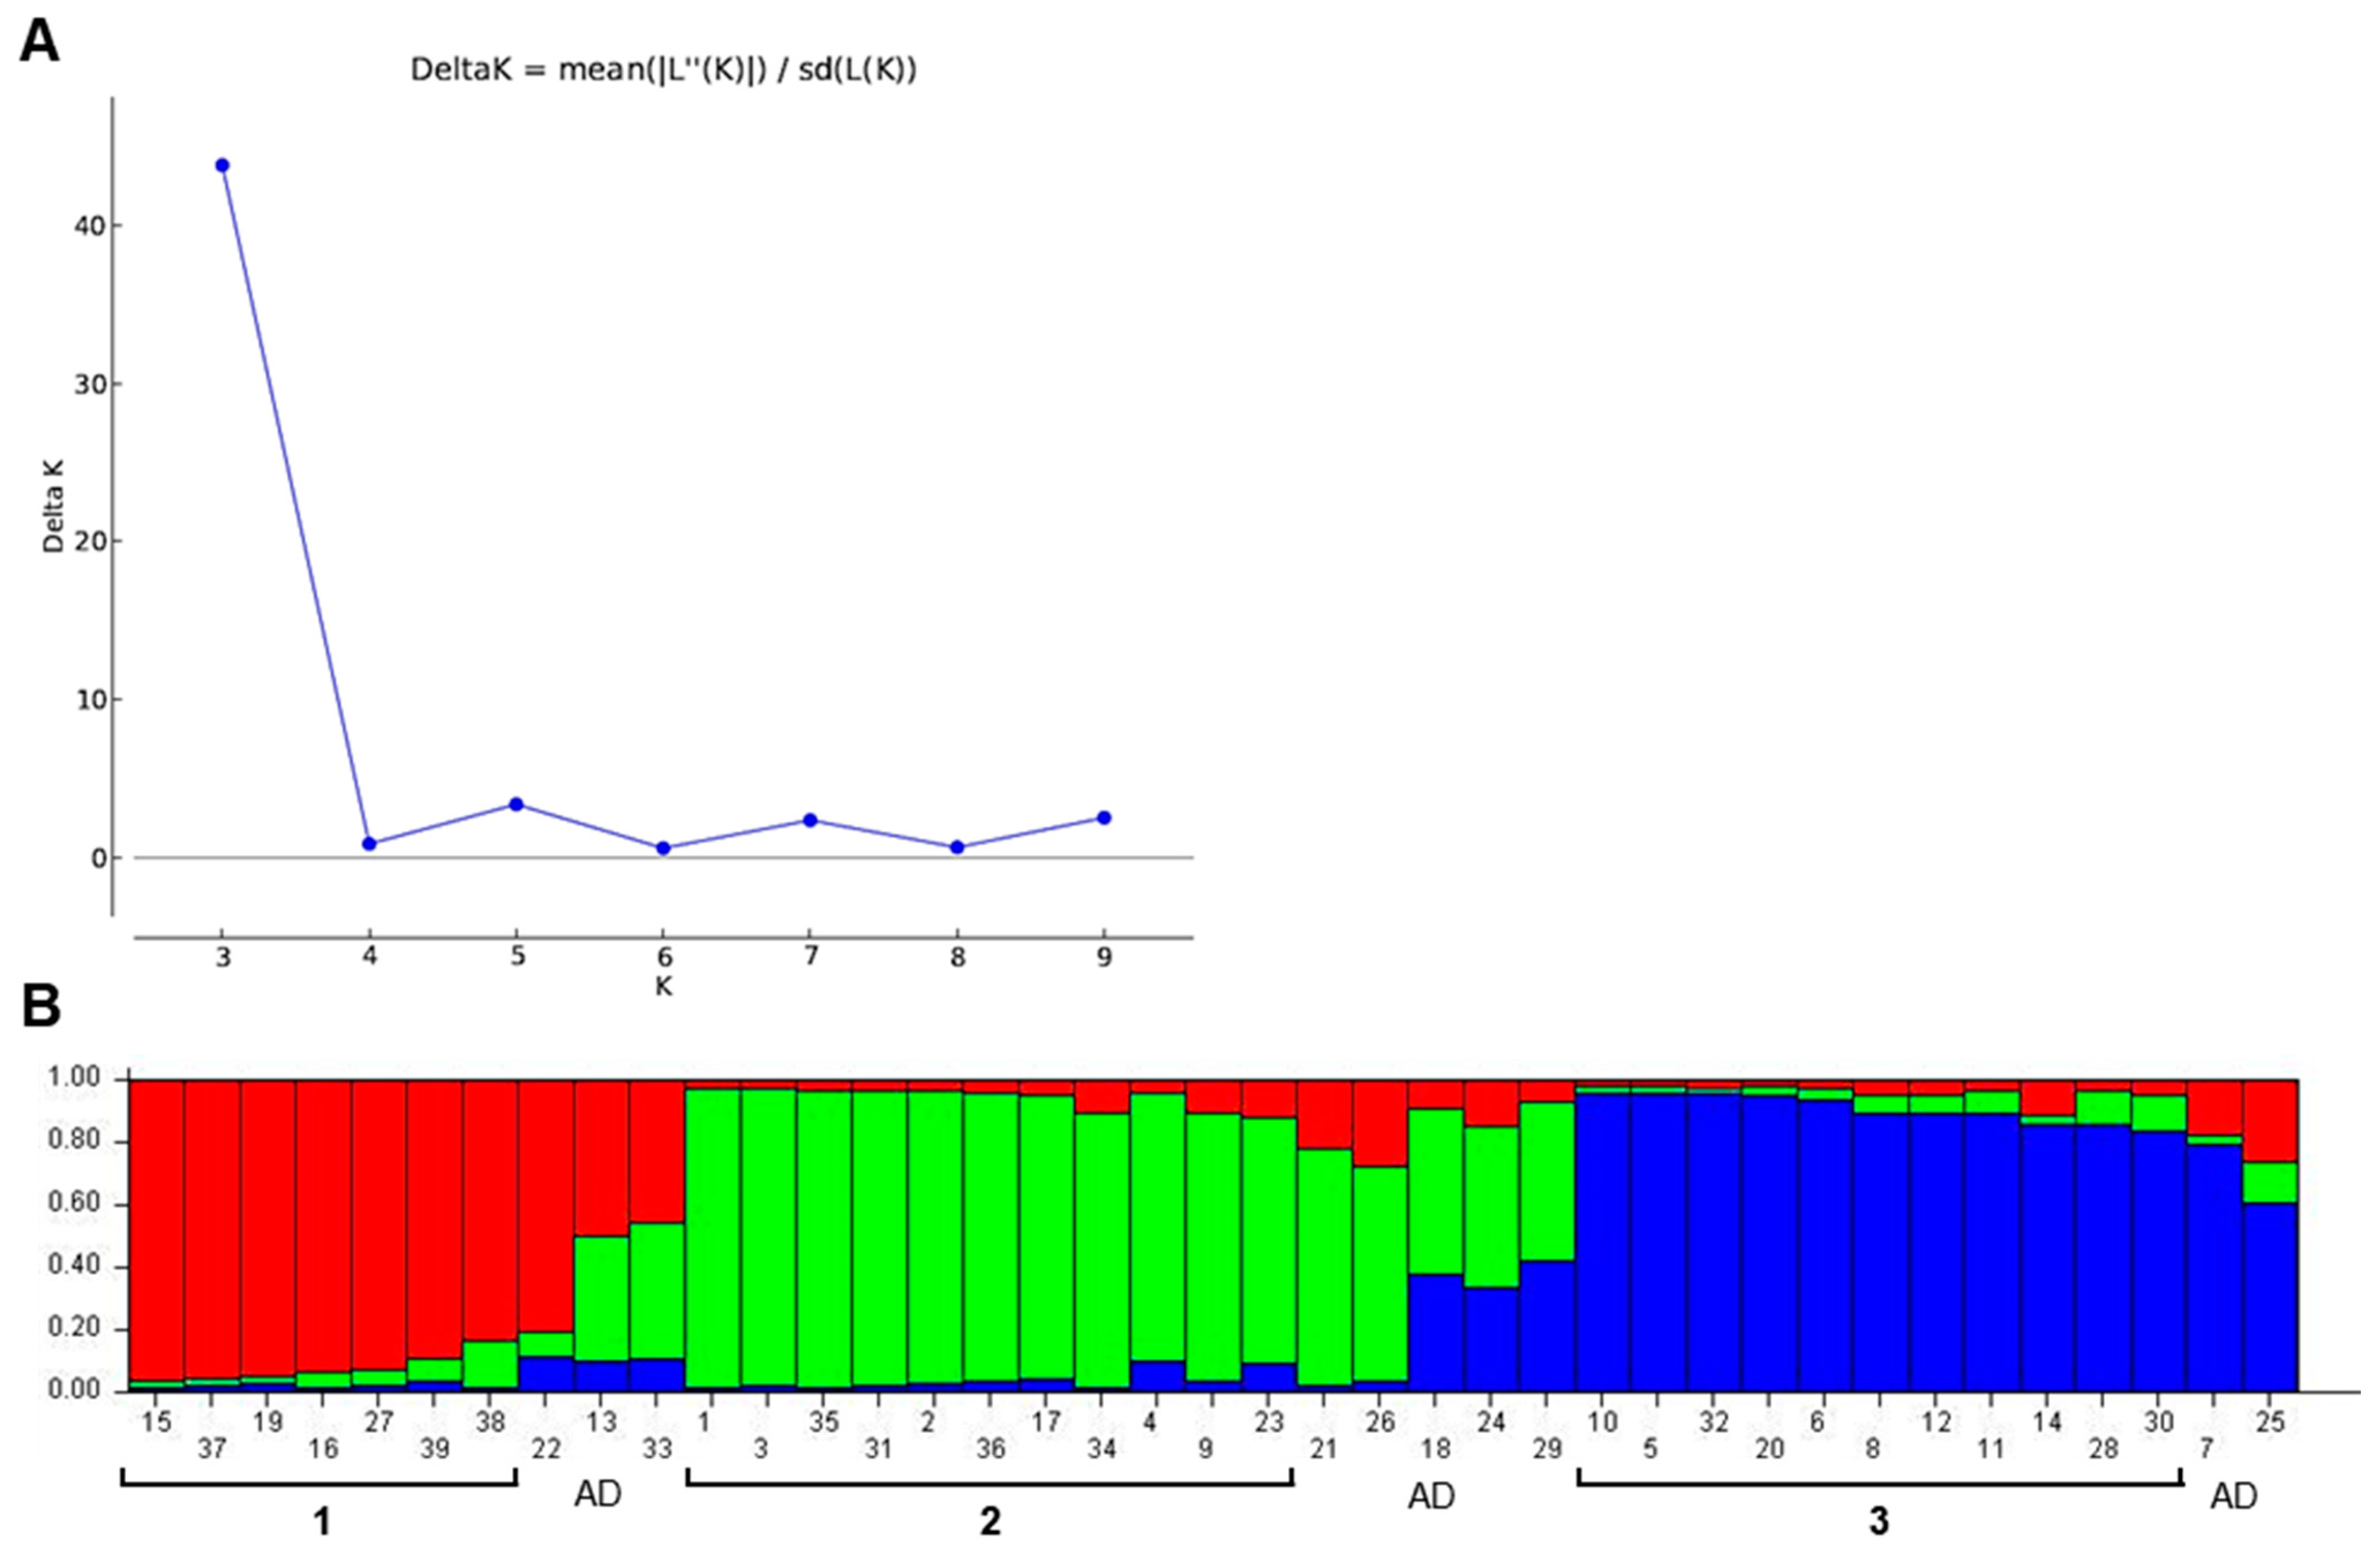
Task: Click cluster bracket label 1
Action: click(321, 1521)
